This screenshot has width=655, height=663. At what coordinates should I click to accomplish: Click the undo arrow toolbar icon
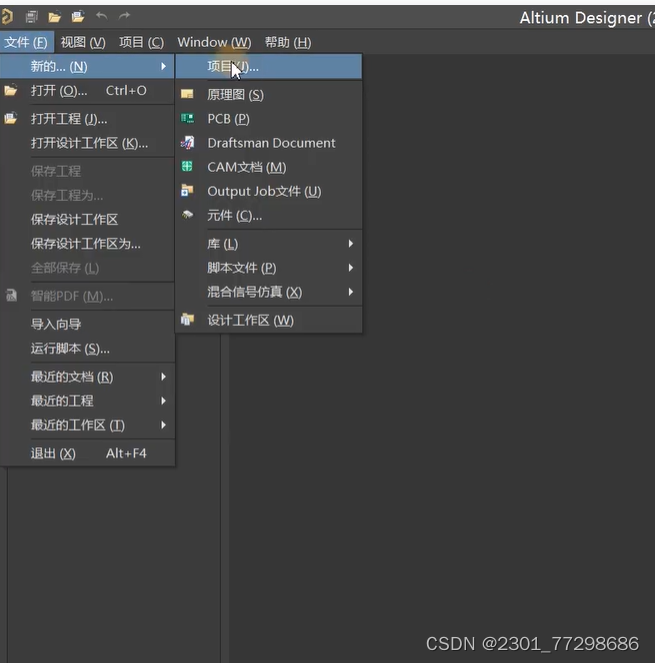tap(101, 16)
